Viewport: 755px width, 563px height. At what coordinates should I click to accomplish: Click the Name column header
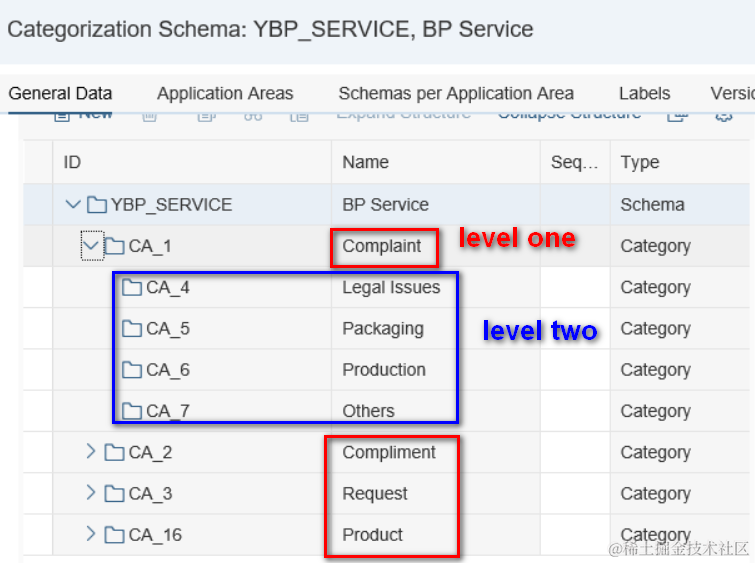point(366,162)
